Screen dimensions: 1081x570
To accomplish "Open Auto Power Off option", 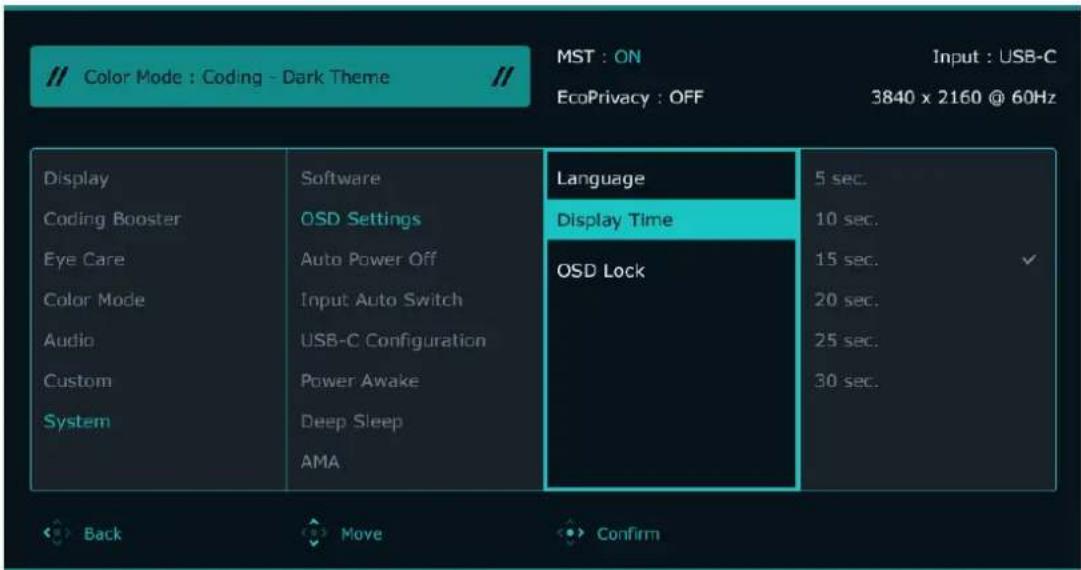I will coord(368,260).
